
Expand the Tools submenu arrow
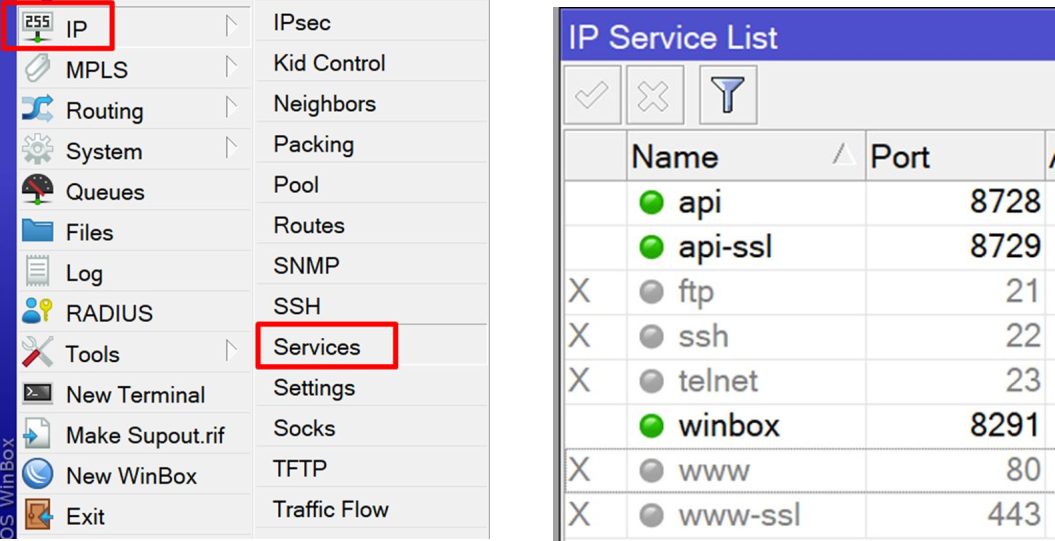pyautogui.click(x=231, y=352)
